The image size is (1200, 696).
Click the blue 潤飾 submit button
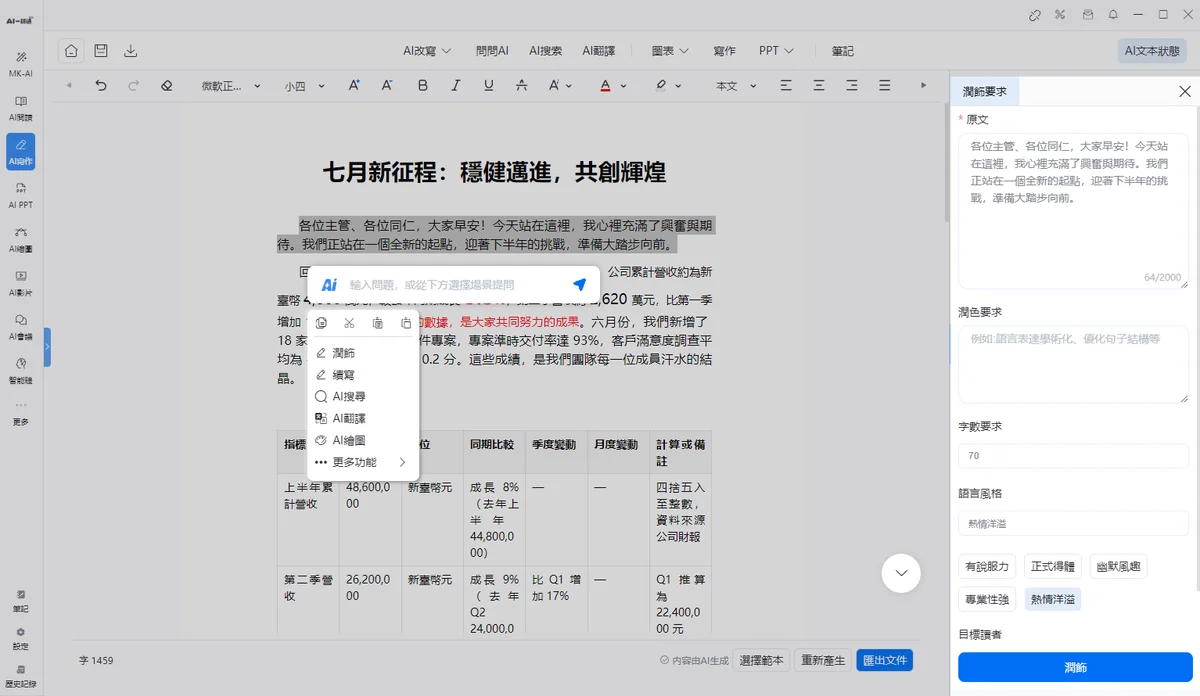click(x=1075, y=667)
